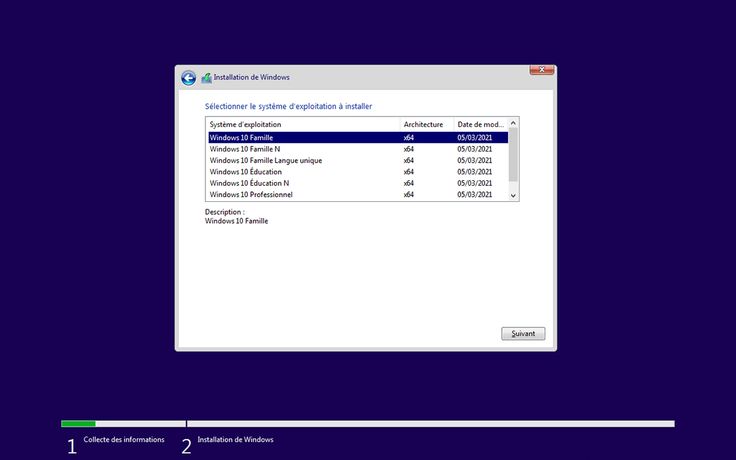The width and height of the screenshot is (736, 460).
Task: Close the Installation de Windows dialog
Action: (x=542, y=69)
